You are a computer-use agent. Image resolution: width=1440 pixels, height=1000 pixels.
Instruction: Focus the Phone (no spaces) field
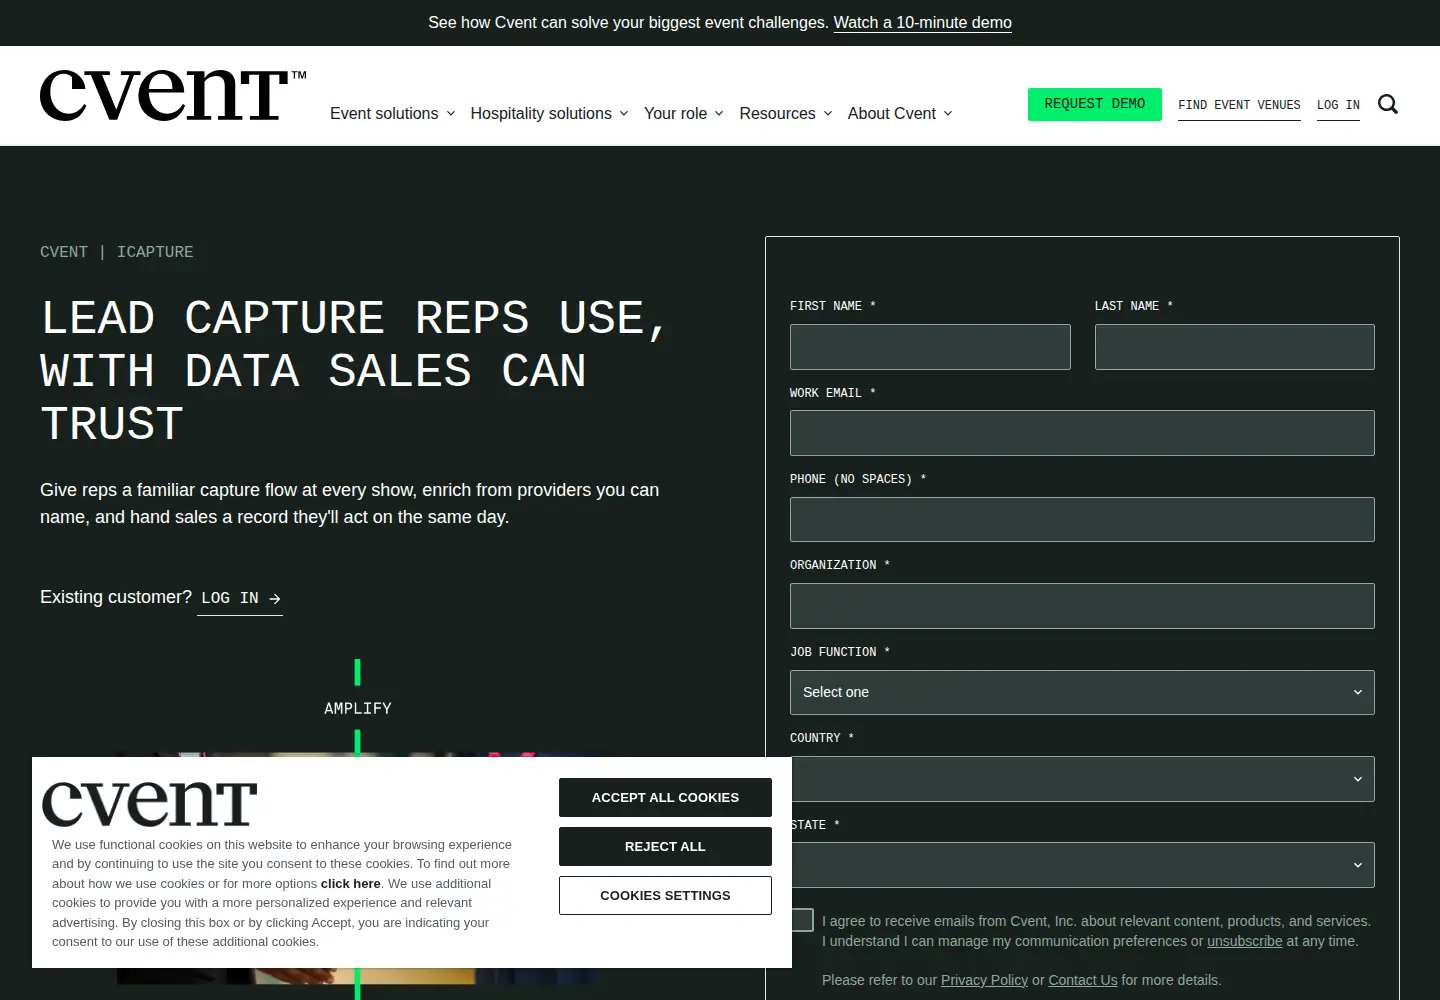(x=1082, y=520)
